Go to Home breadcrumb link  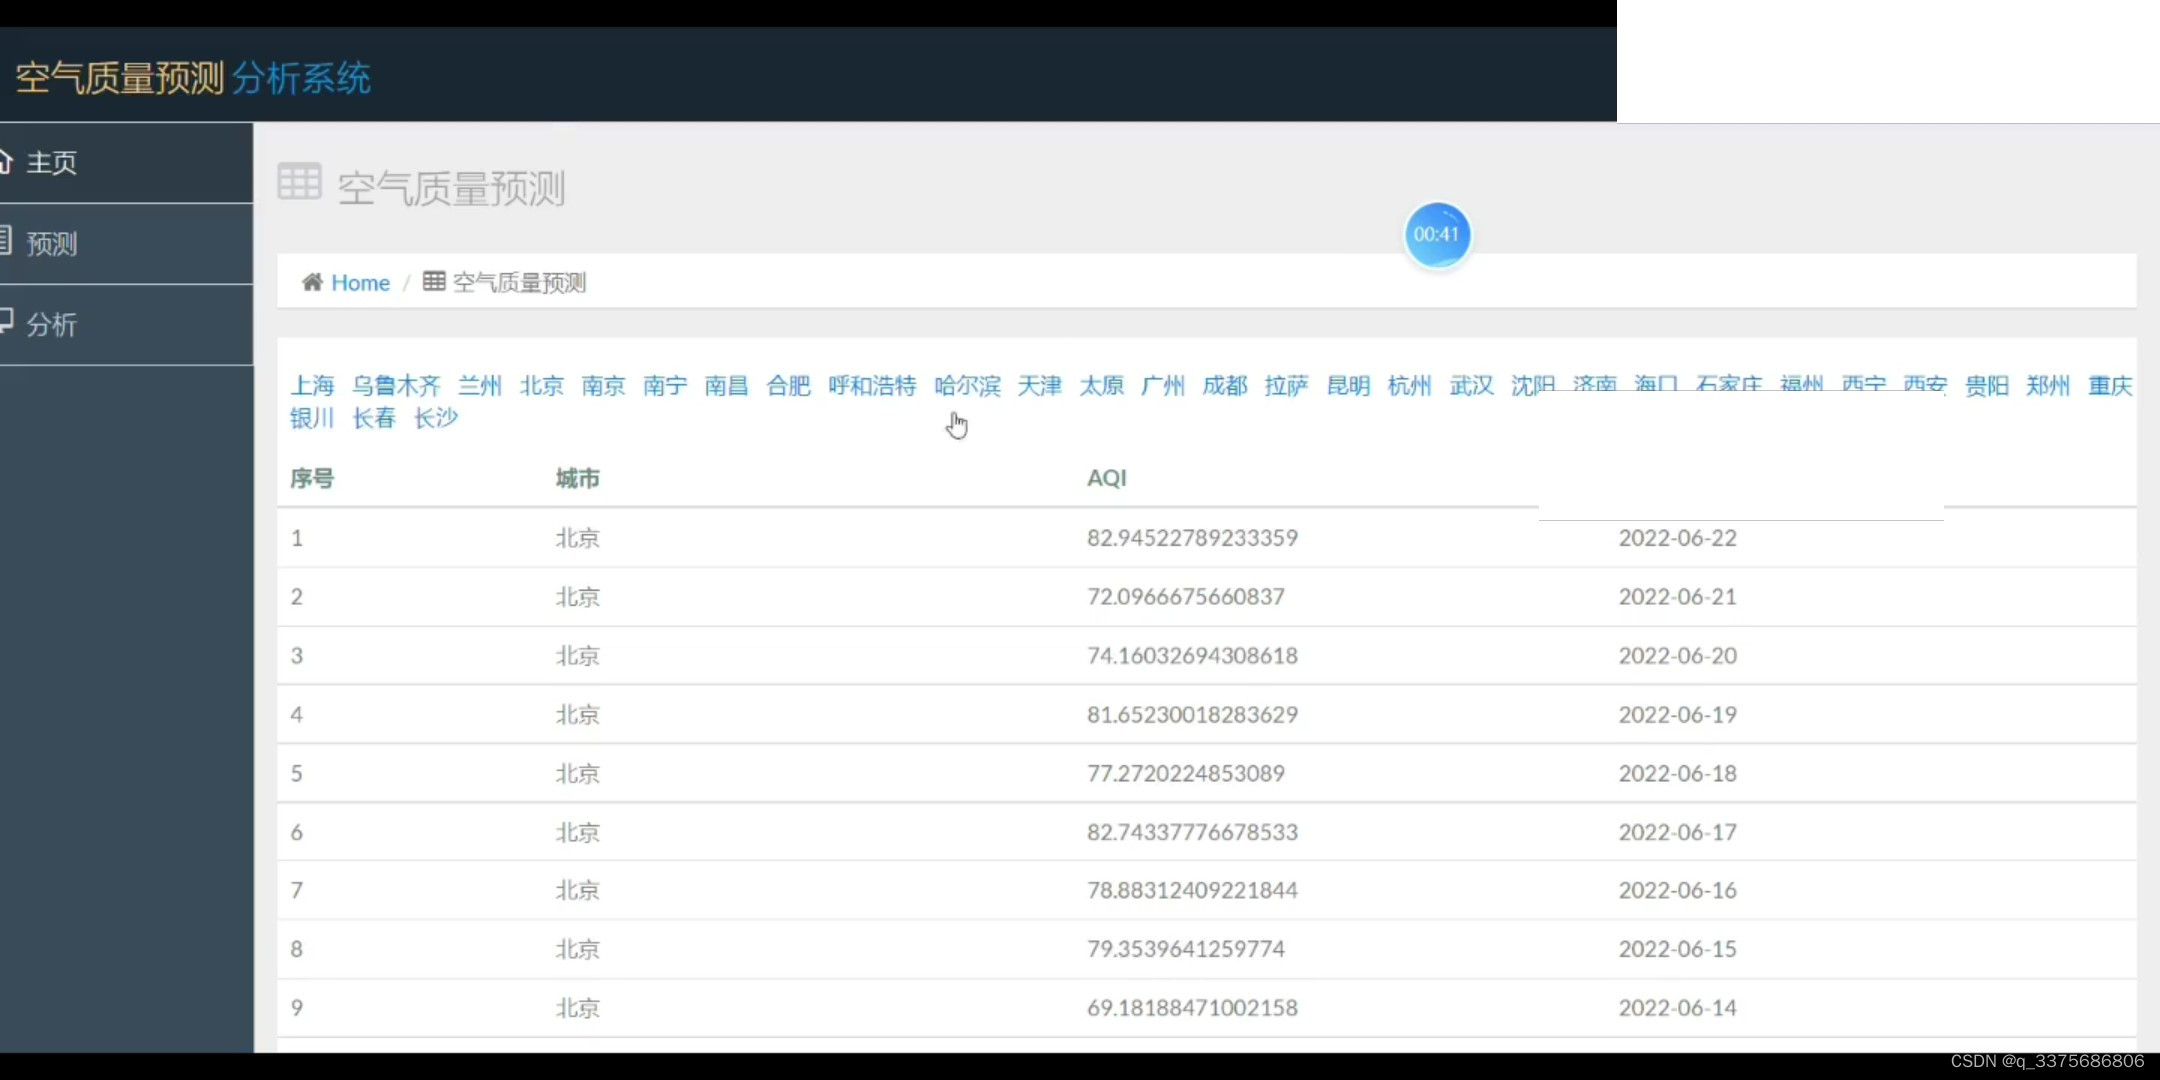[x=360, y=283]
